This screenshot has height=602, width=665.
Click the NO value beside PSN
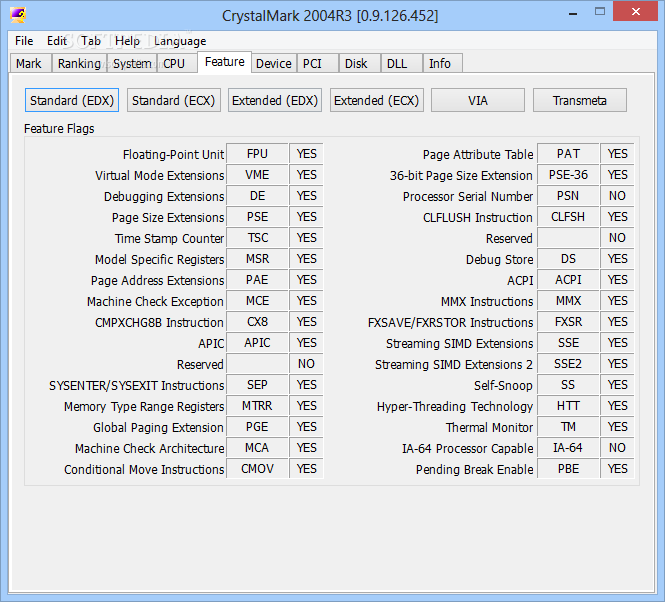[x=617, y=196]
